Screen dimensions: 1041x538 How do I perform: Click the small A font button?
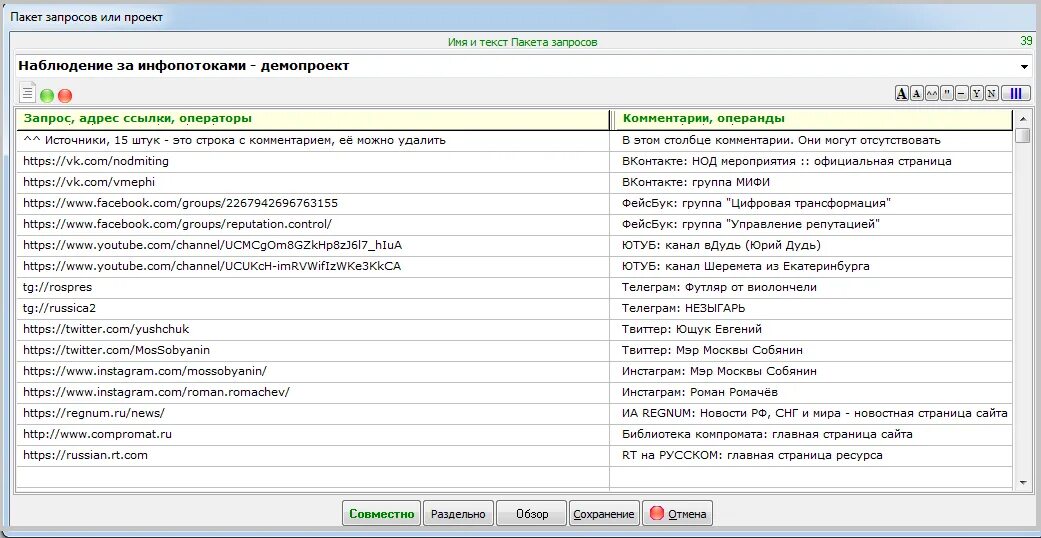(917, 94)
